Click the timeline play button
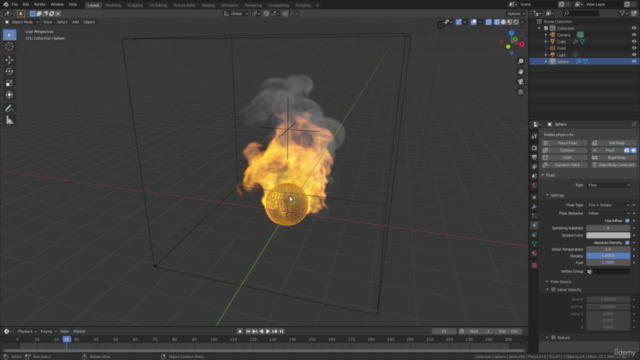640x360 pixels. click(x=268, y=331)
